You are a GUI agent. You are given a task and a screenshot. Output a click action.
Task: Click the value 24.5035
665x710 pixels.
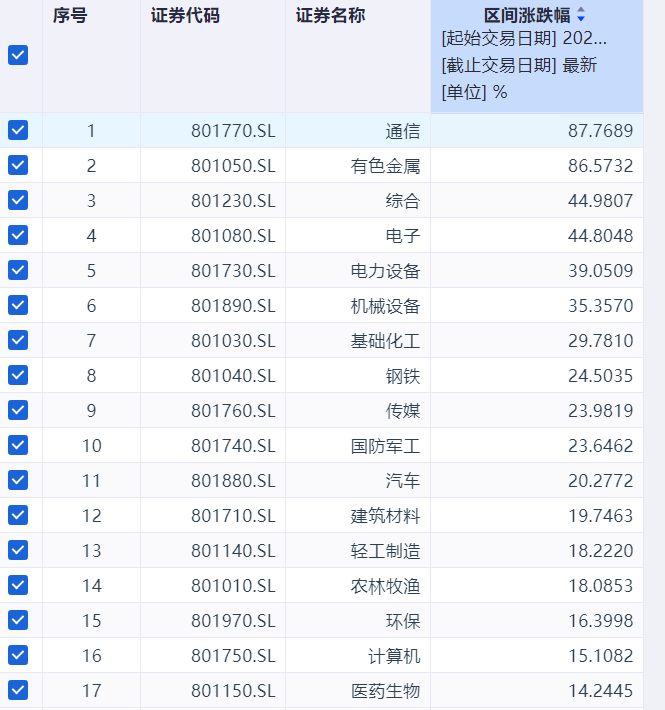[601, 376]
